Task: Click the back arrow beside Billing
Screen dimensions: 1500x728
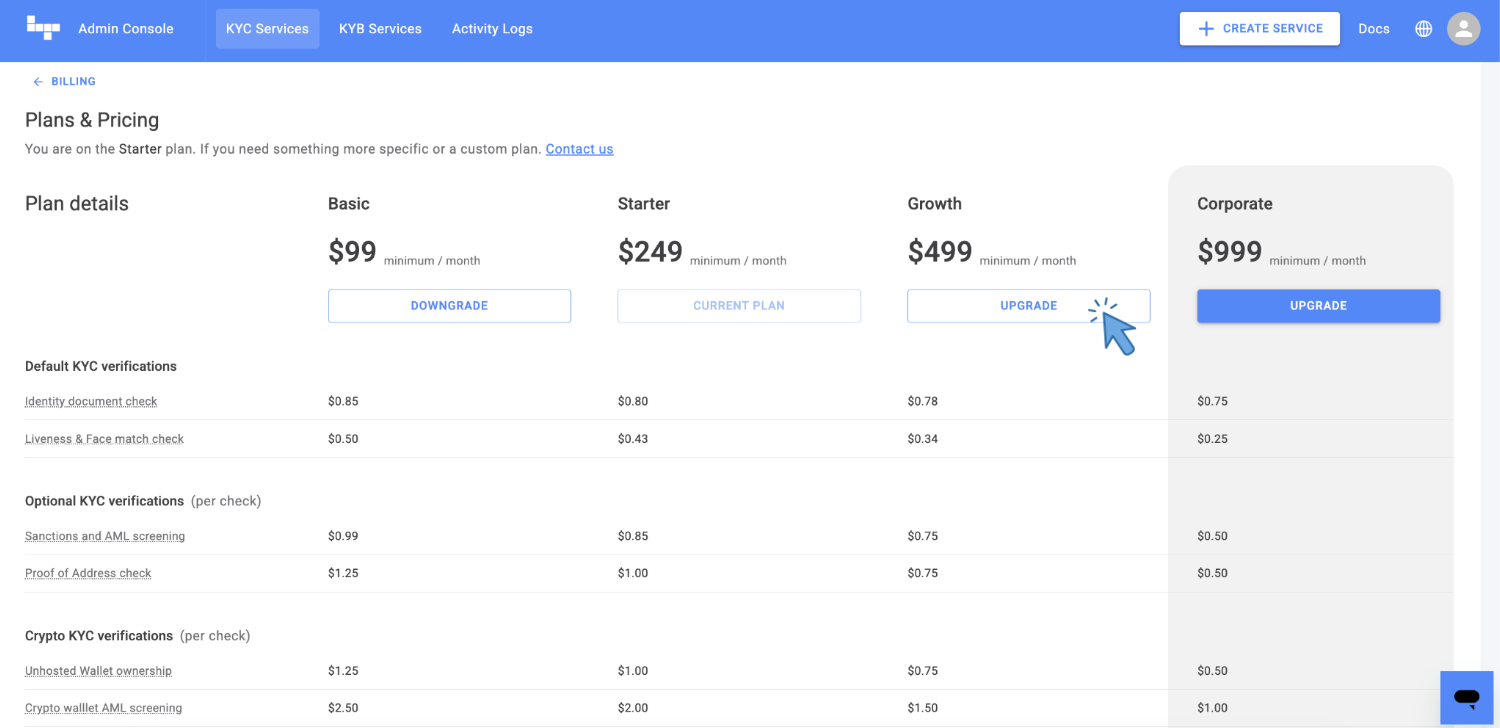Action: (38, 82)
